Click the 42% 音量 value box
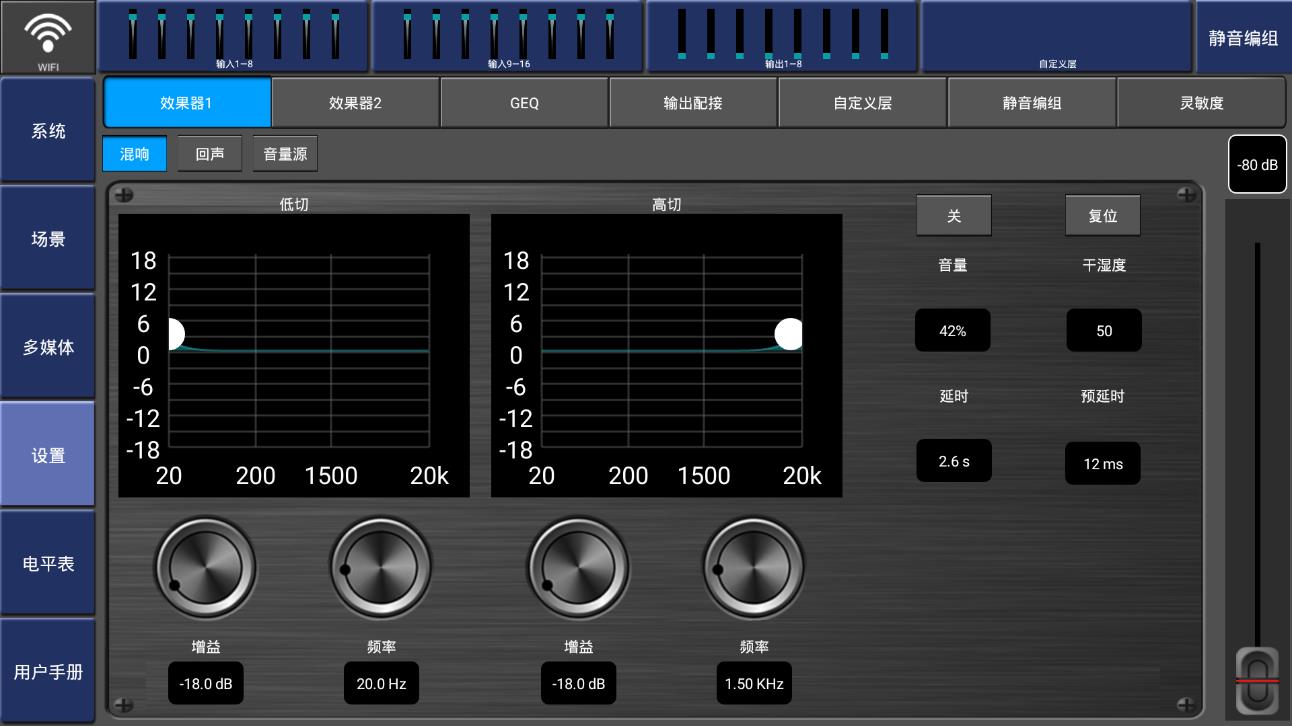 click(953, 331)
